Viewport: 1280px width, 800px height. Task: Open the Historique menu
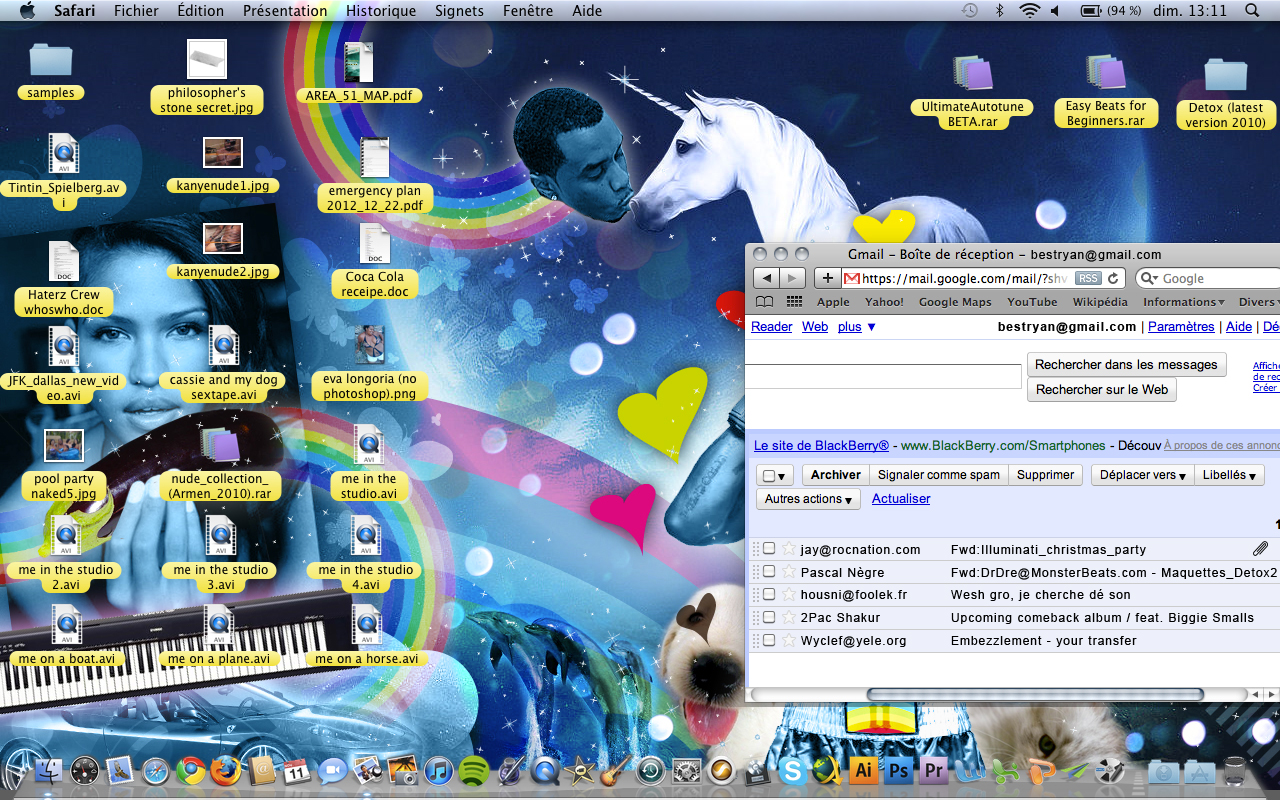[381, 11]
